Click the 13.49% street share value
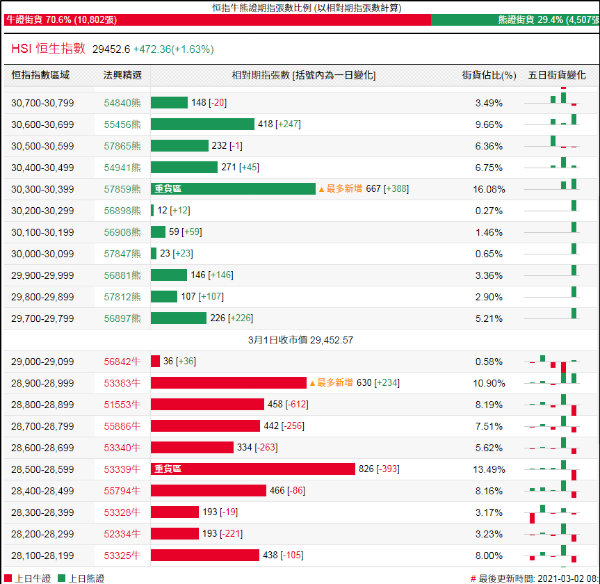 pyautogui.click(x=489, y=469)
